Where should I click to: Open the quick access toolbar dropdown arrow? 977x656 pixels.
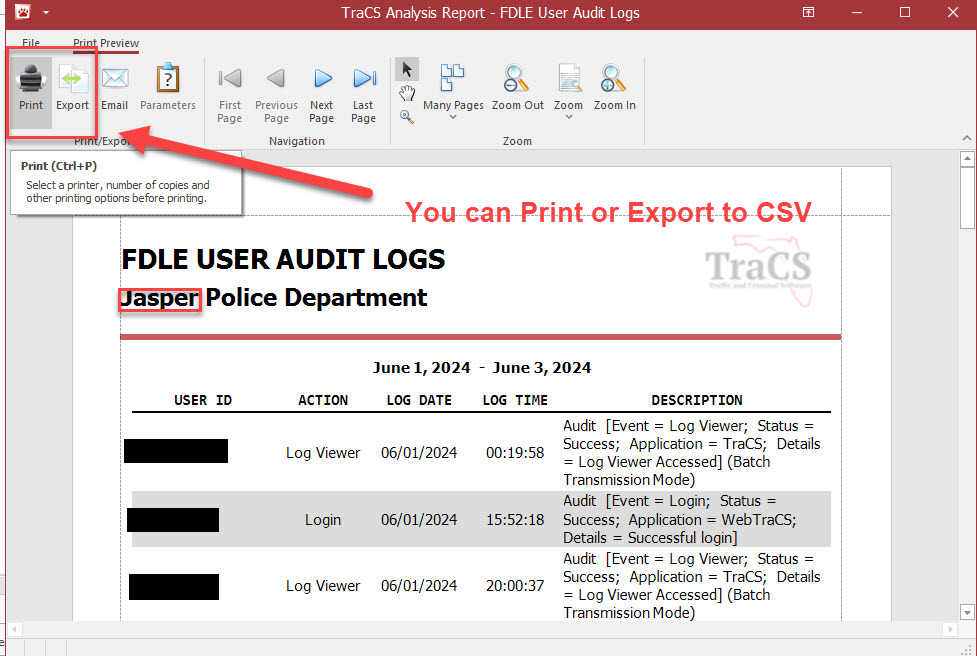pyautogui.click(x=46, y=13)
